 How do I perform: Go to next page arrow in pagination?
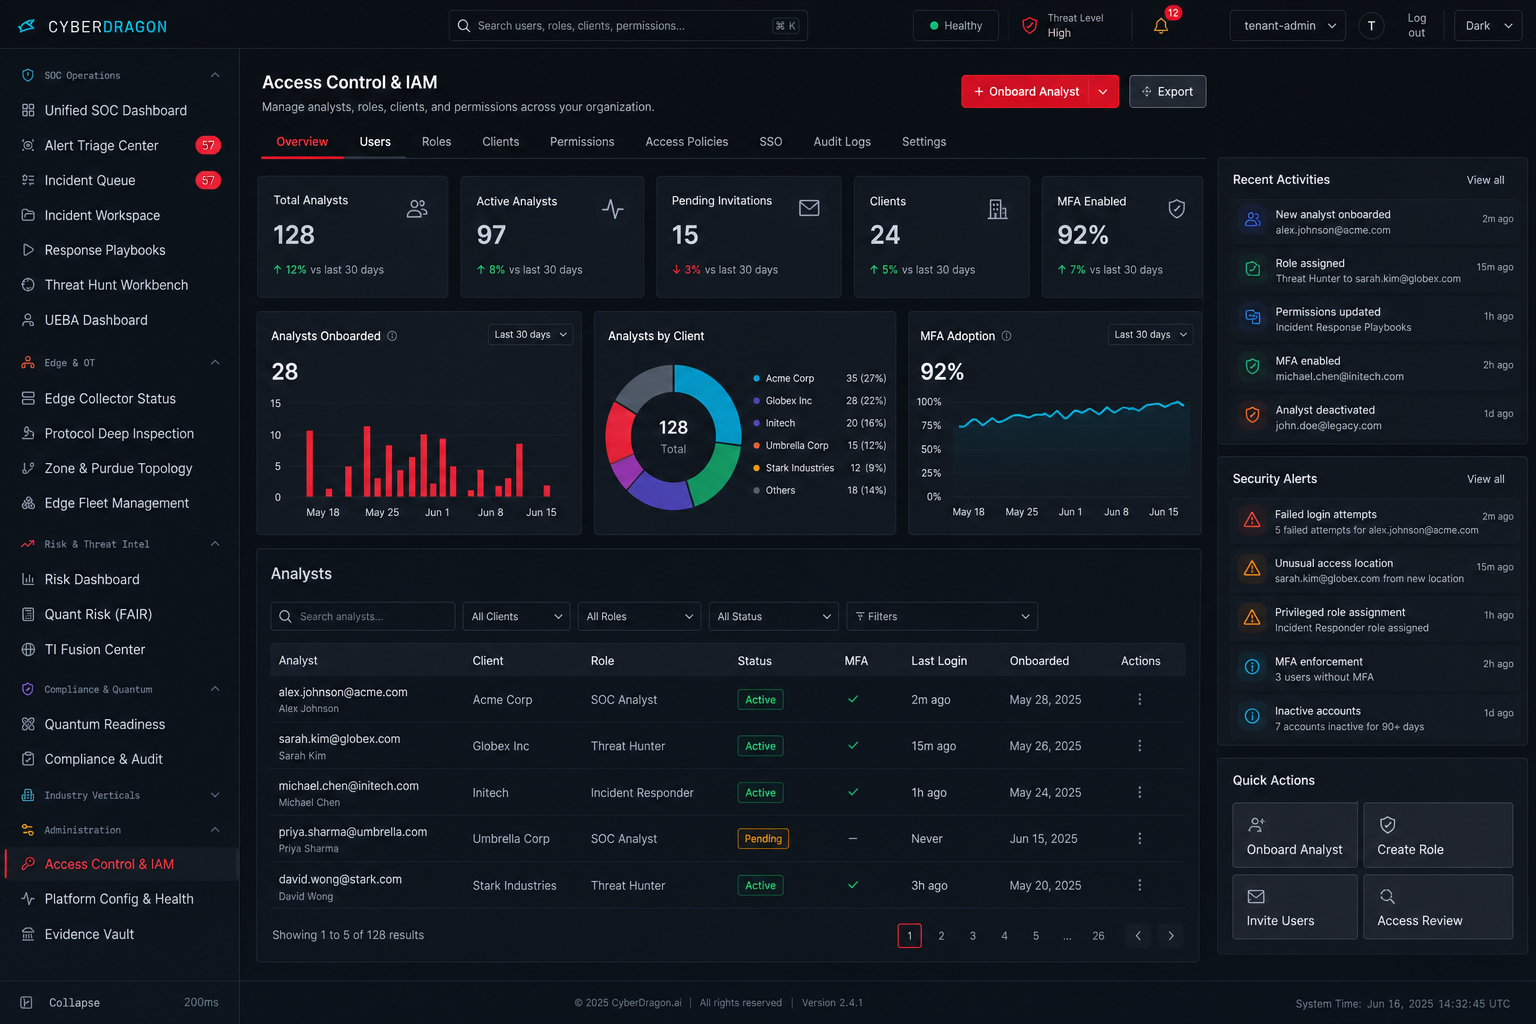click(x=1170, y=936)
